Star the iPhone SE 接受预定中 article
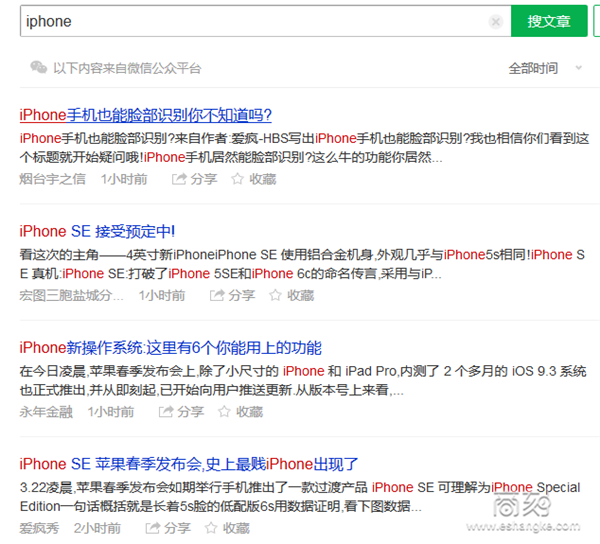The width and height of the screenshot is (600, 544). click(292, 295)
